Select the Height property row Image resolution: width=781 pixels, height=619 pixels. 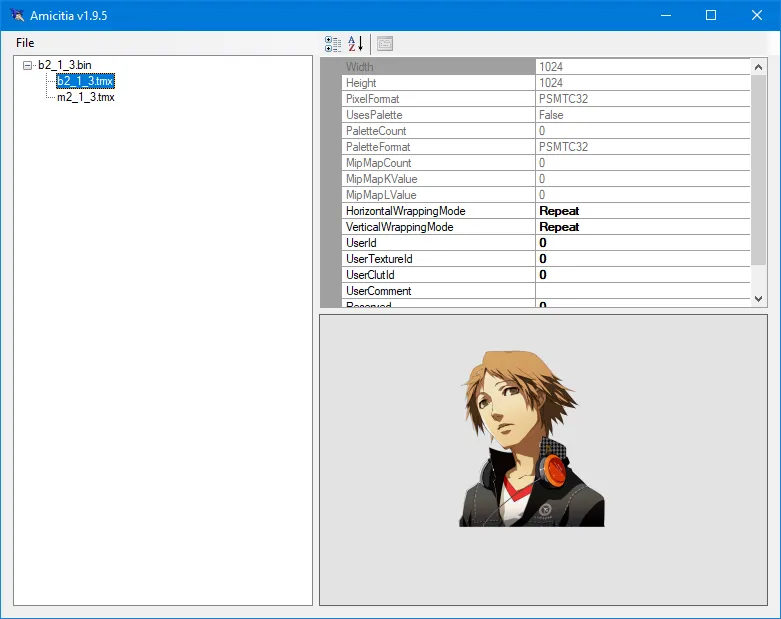pyautogui.click(x=546, y=83)
